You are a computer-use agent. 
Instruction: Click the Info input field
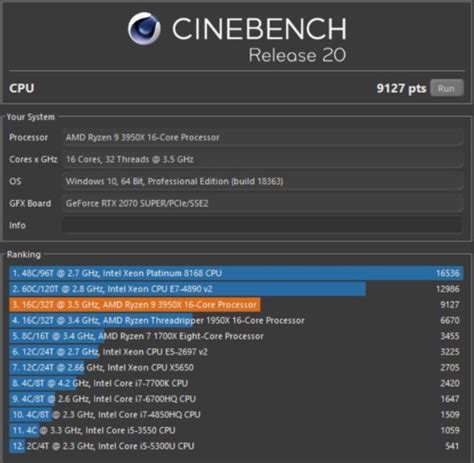point(262,225)
